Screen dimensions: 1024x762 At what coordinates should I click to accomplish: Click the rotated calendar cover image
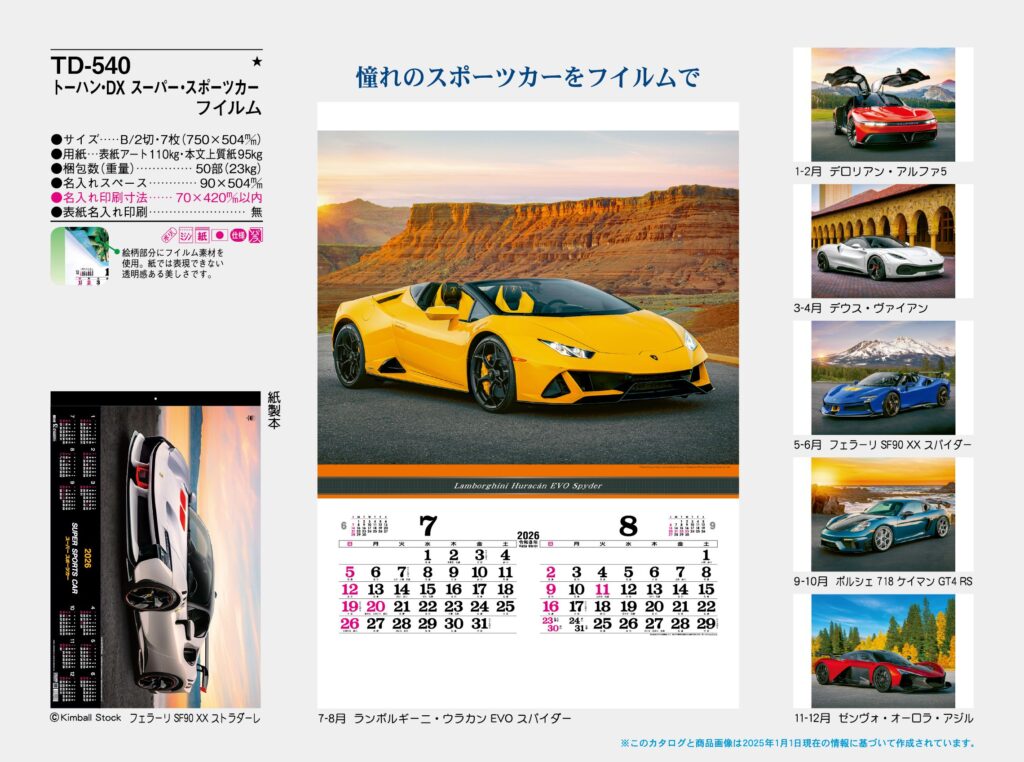click(x=155, y=549)
